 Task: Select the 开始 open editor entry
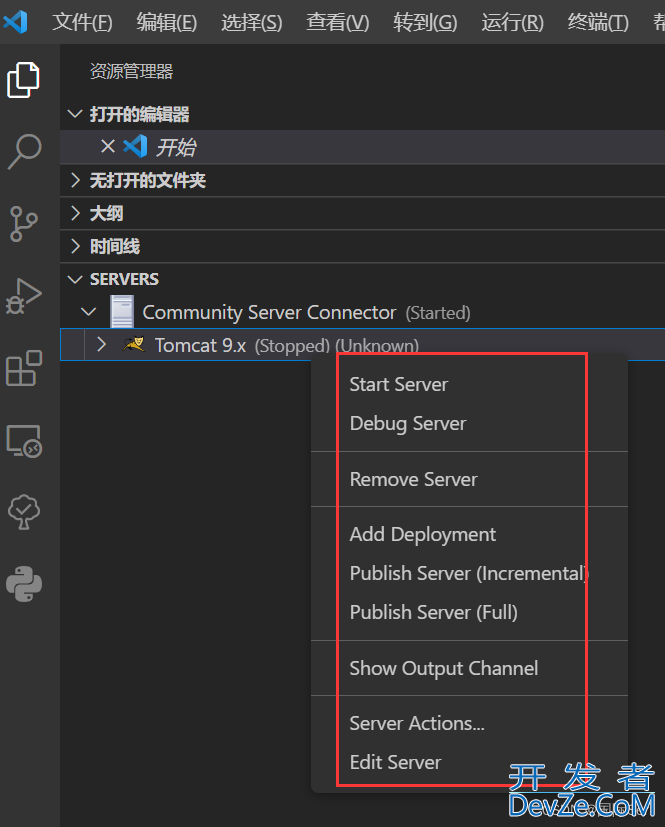point(362,147)
